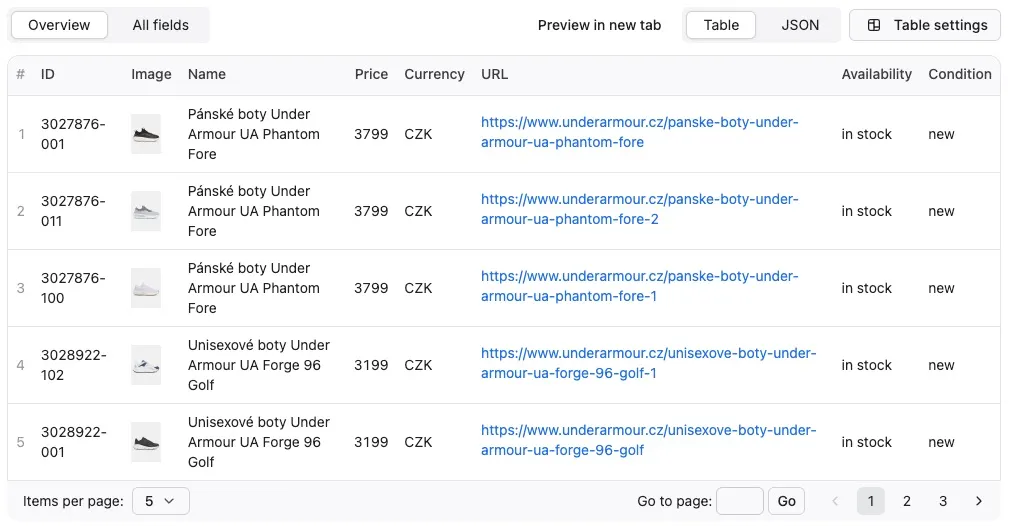Image resolution: width=1009 pixels, height=526 pixels.
Task: Click the Go button
Action: pos(786,501)
